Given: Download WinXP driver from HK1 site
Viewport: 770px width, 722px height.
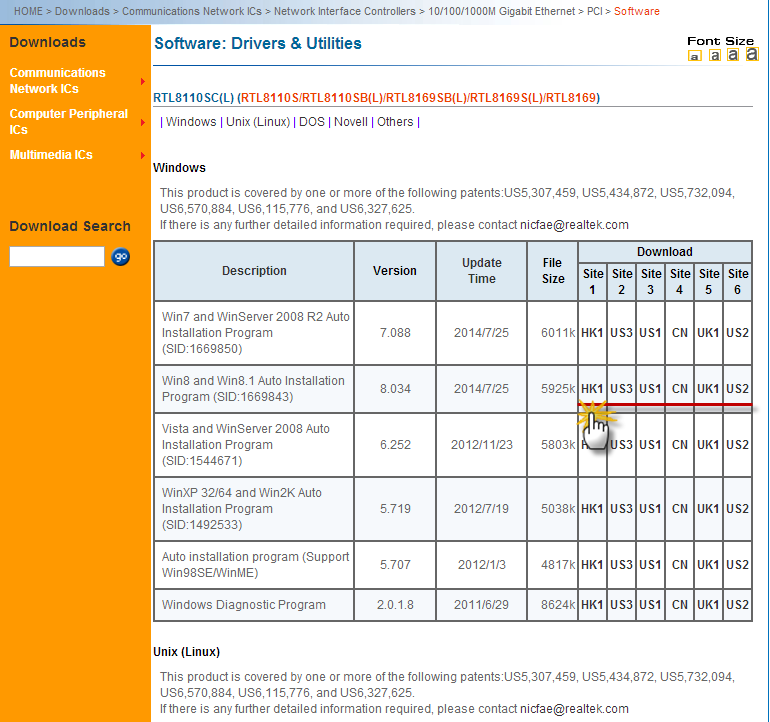Looking at the screenshot, I should coord(592,509).
